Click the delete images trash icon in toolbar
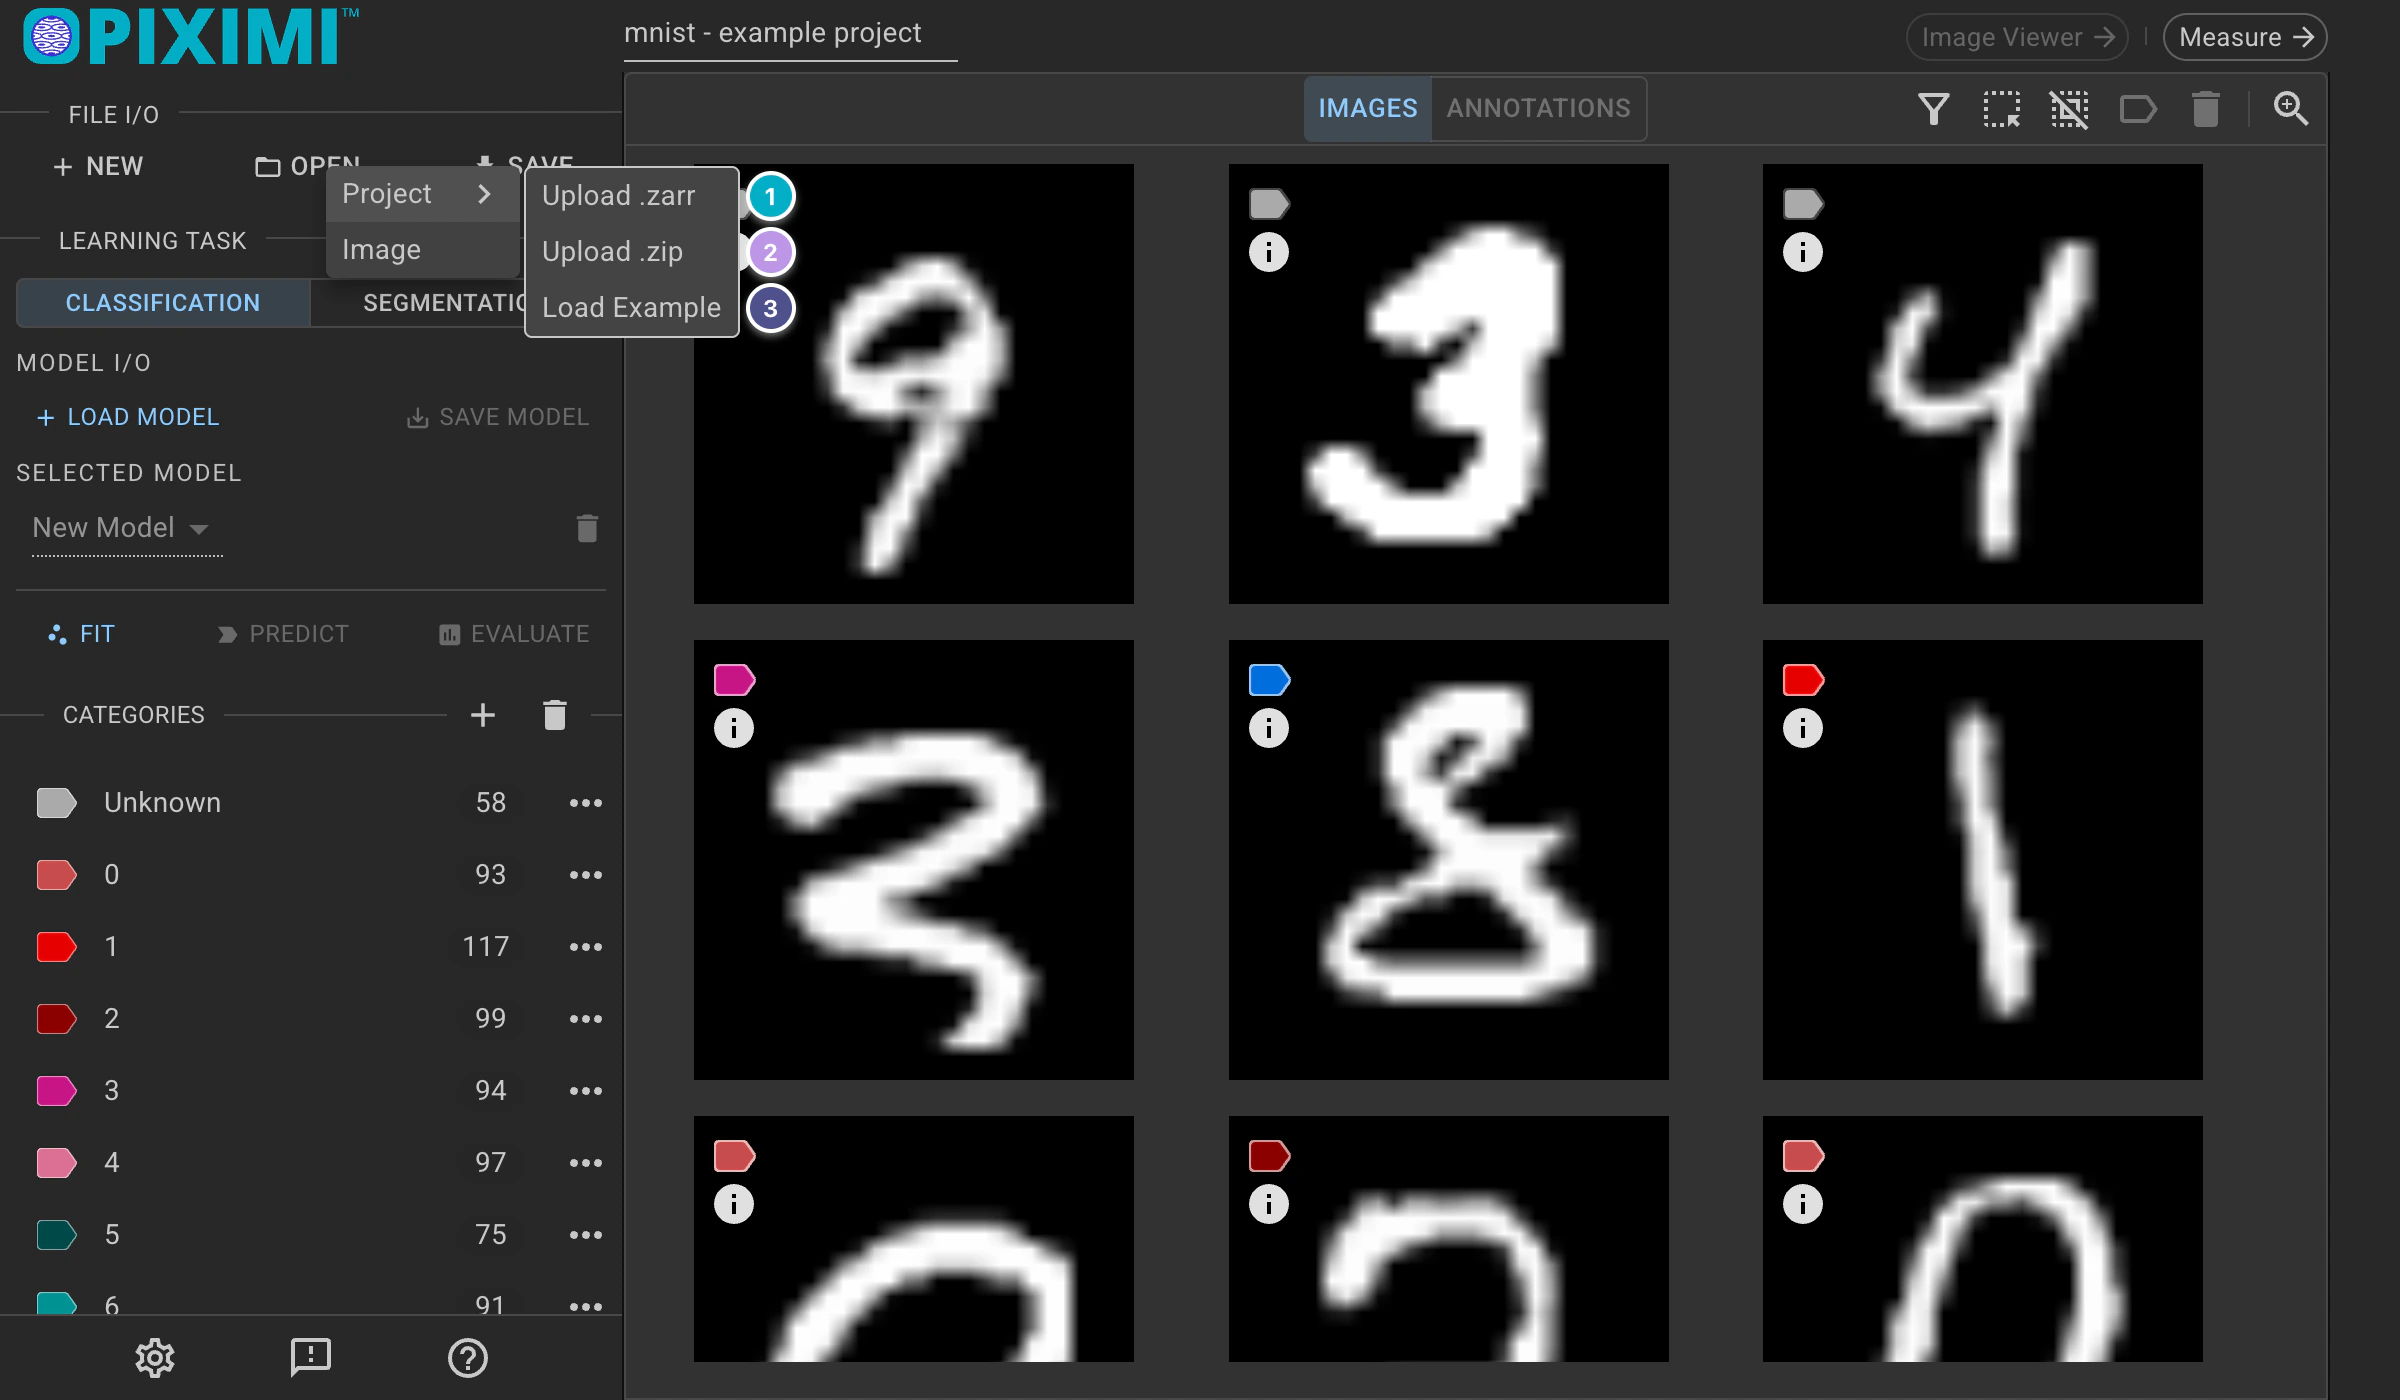The height and width of the screenshot is (1400, 2400). point(2206,109)
